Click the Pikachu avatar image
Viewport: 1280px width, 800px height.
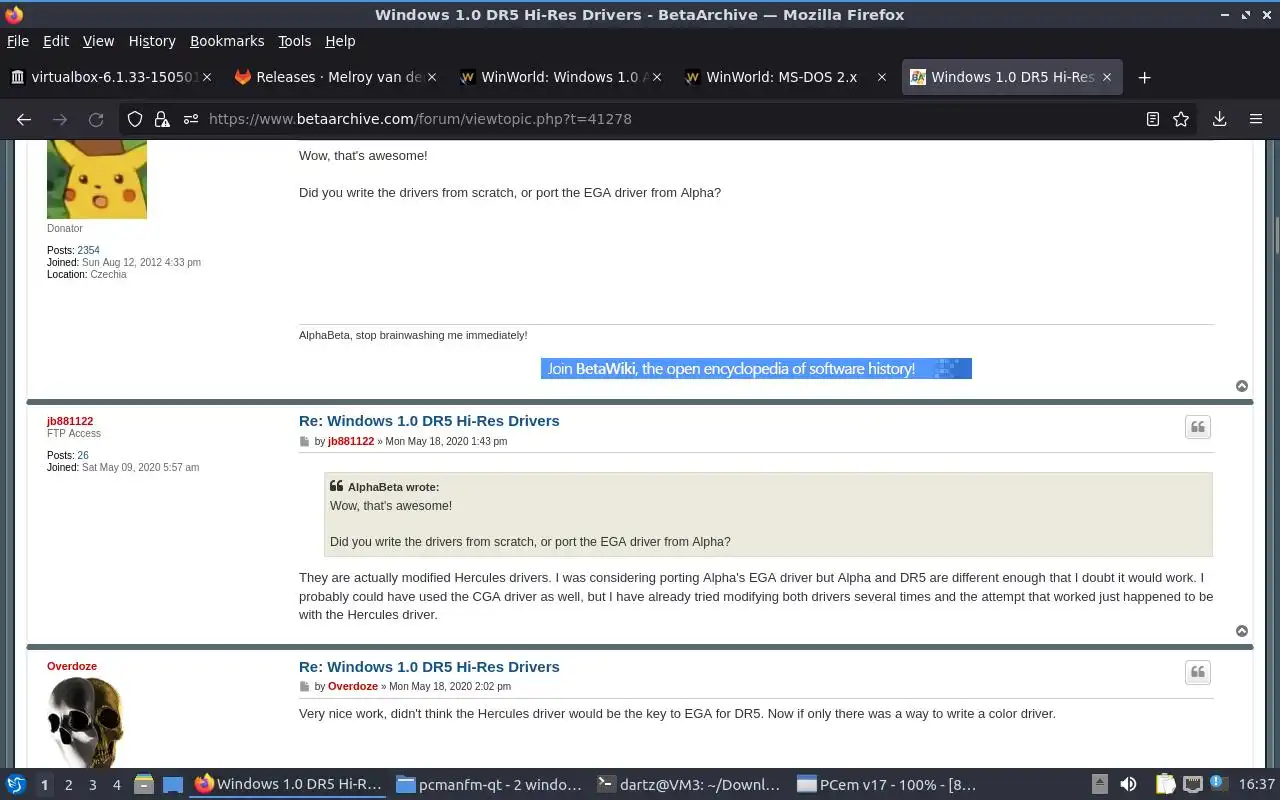97,180
